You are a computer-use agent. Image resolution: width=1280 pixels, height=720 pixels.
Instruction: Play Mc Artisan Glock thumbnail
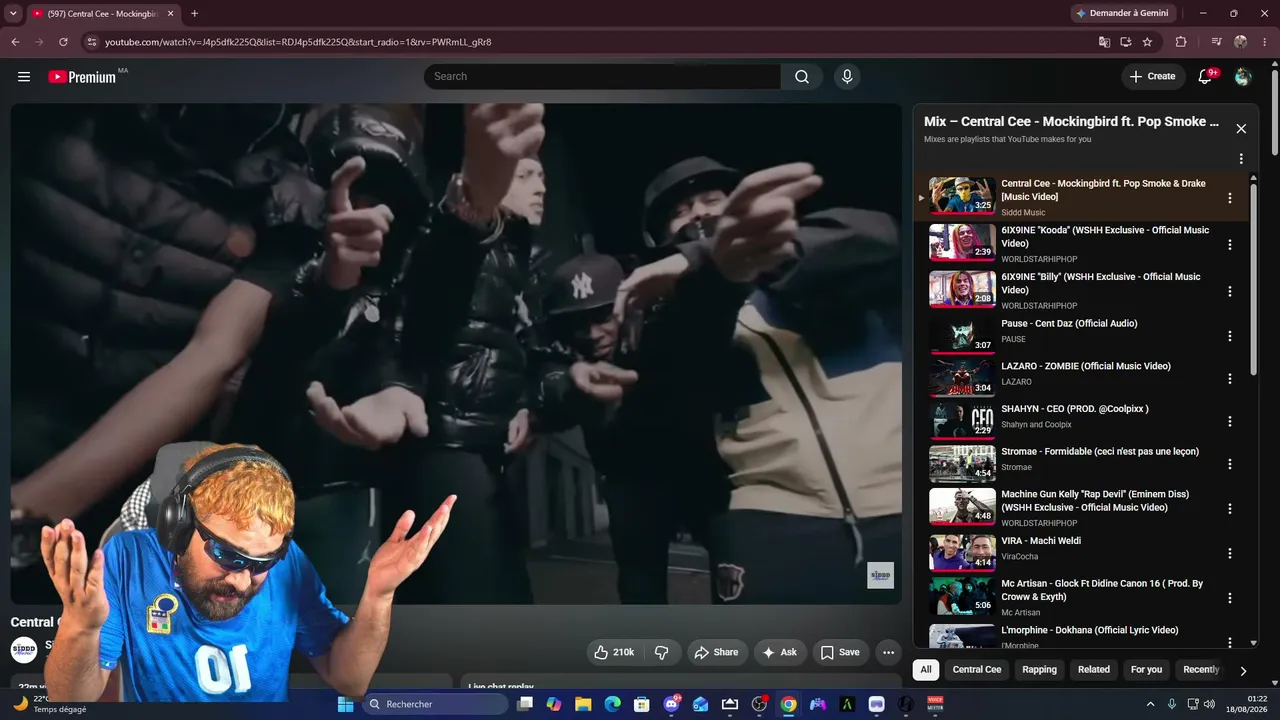962,595
